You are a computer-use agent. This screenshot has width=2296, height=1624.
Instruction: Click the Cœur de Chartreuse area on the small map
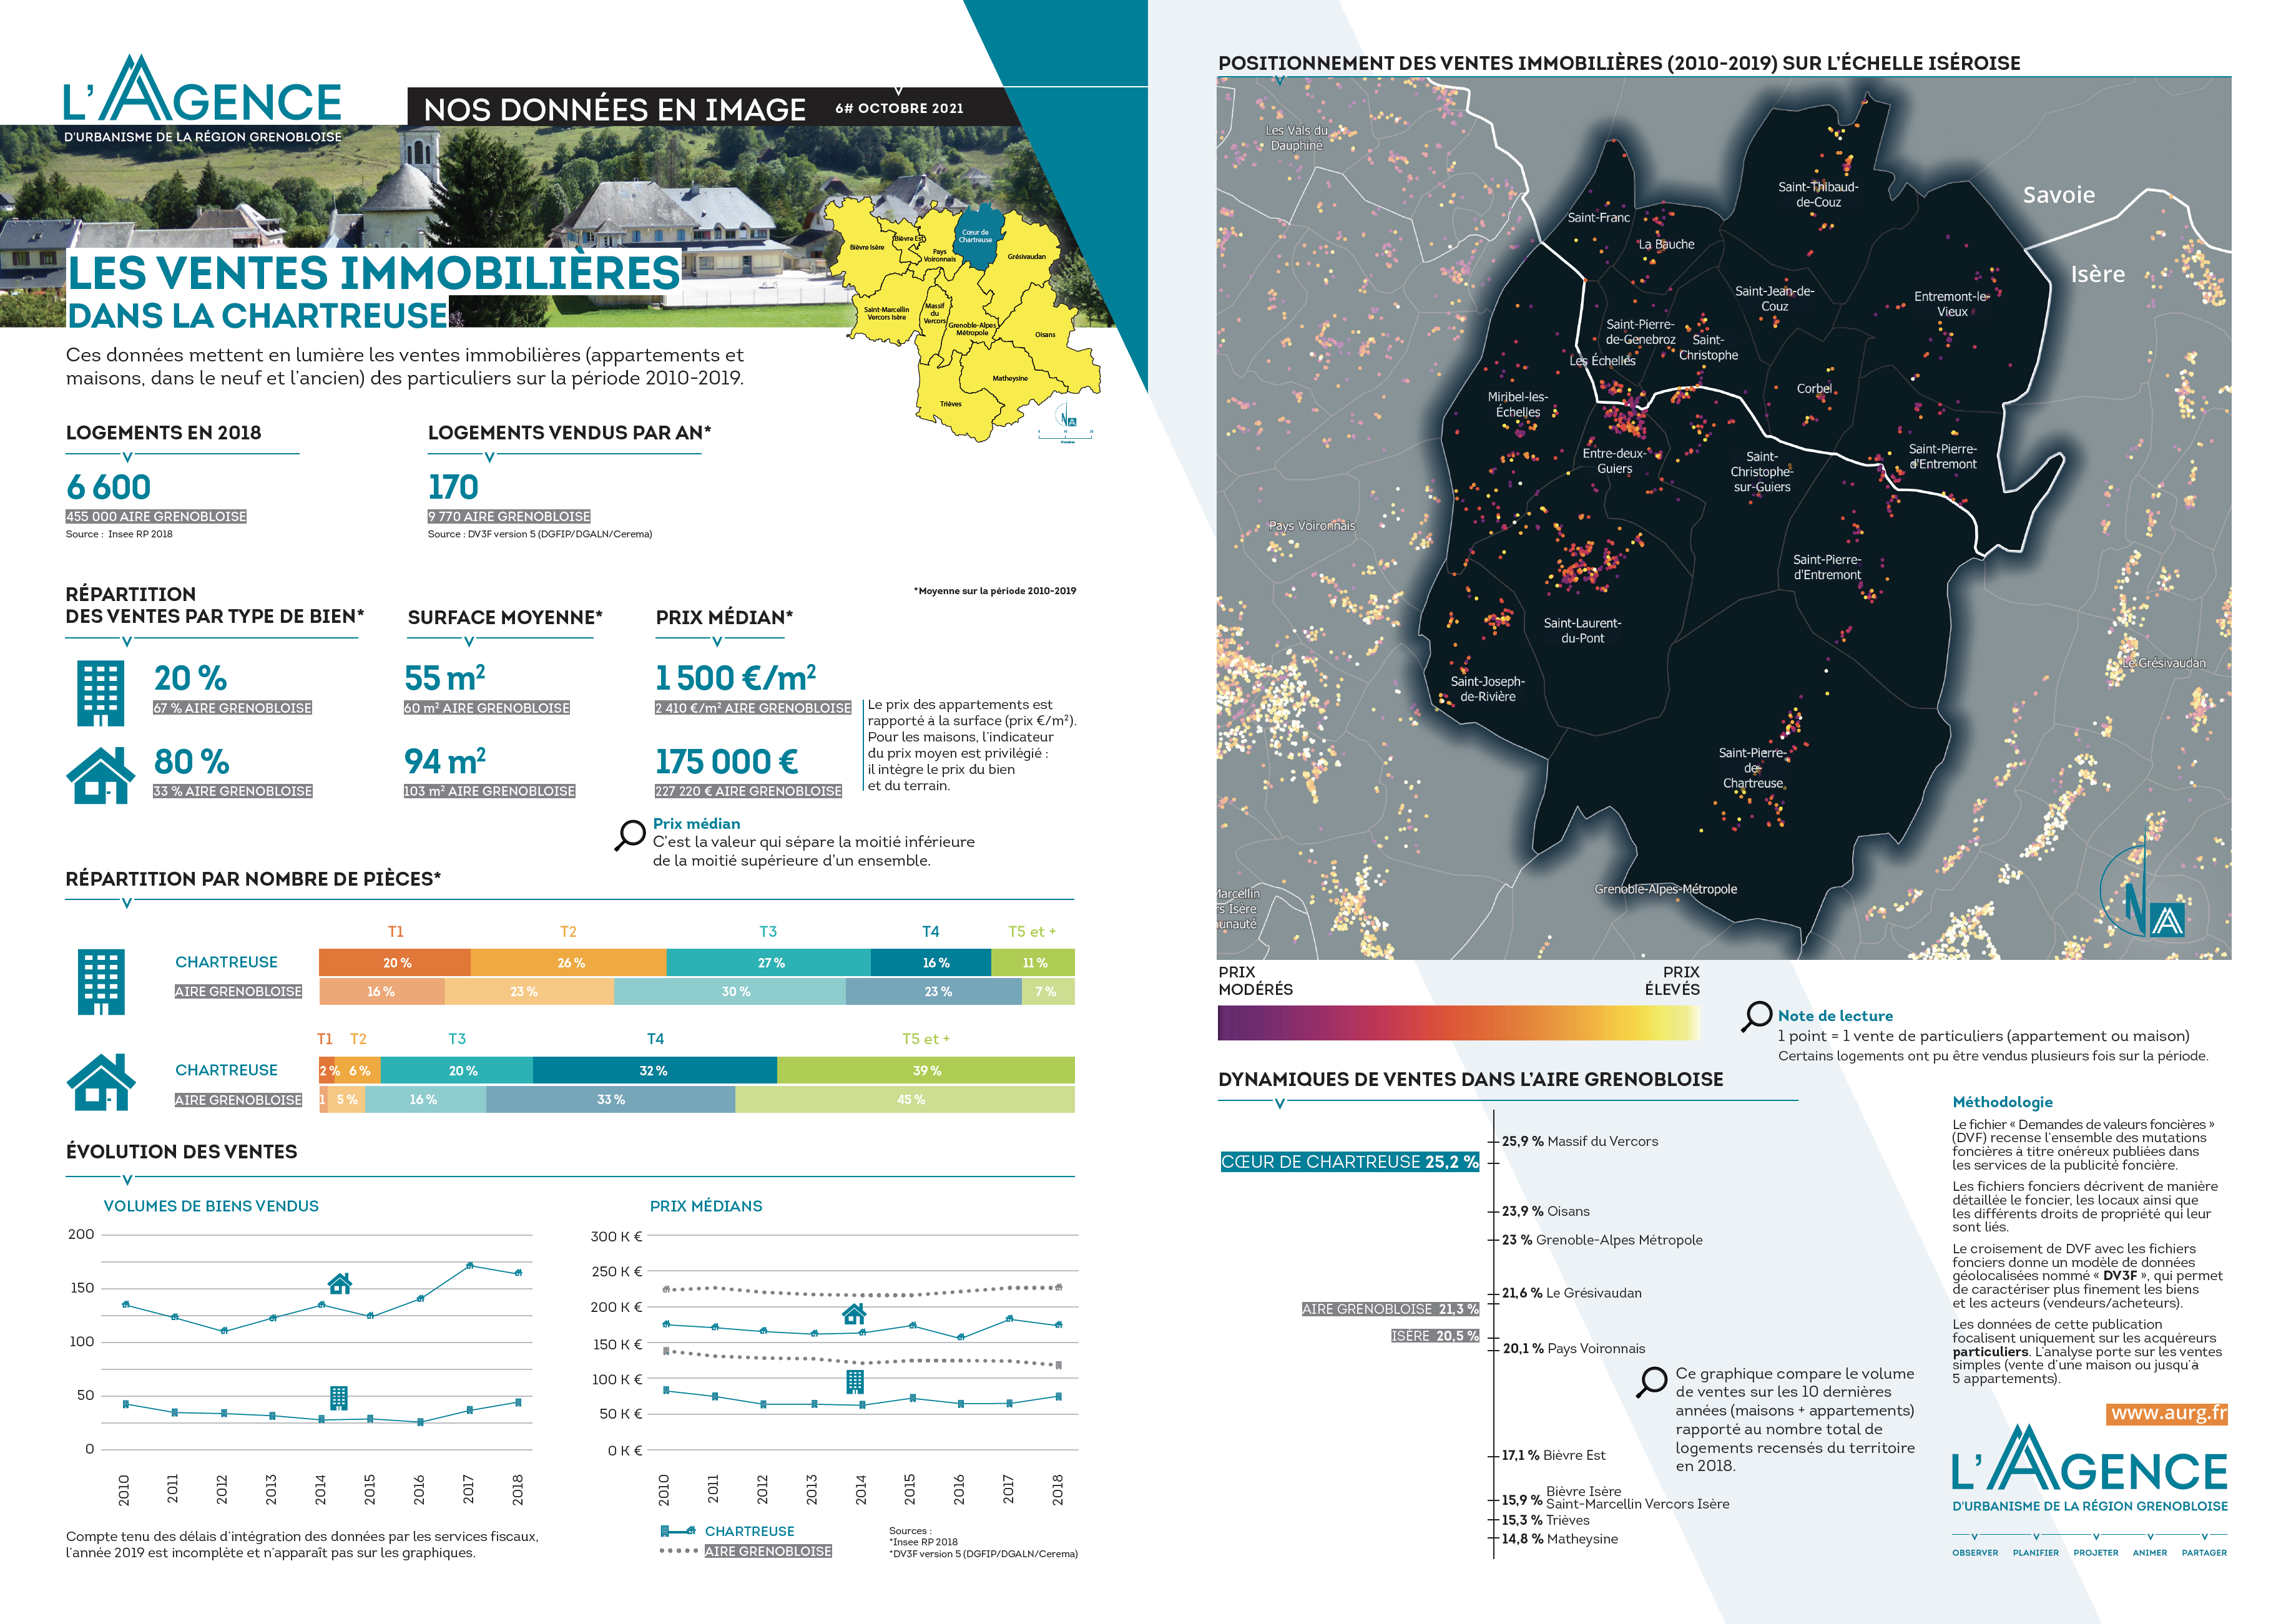click(975, 236)
